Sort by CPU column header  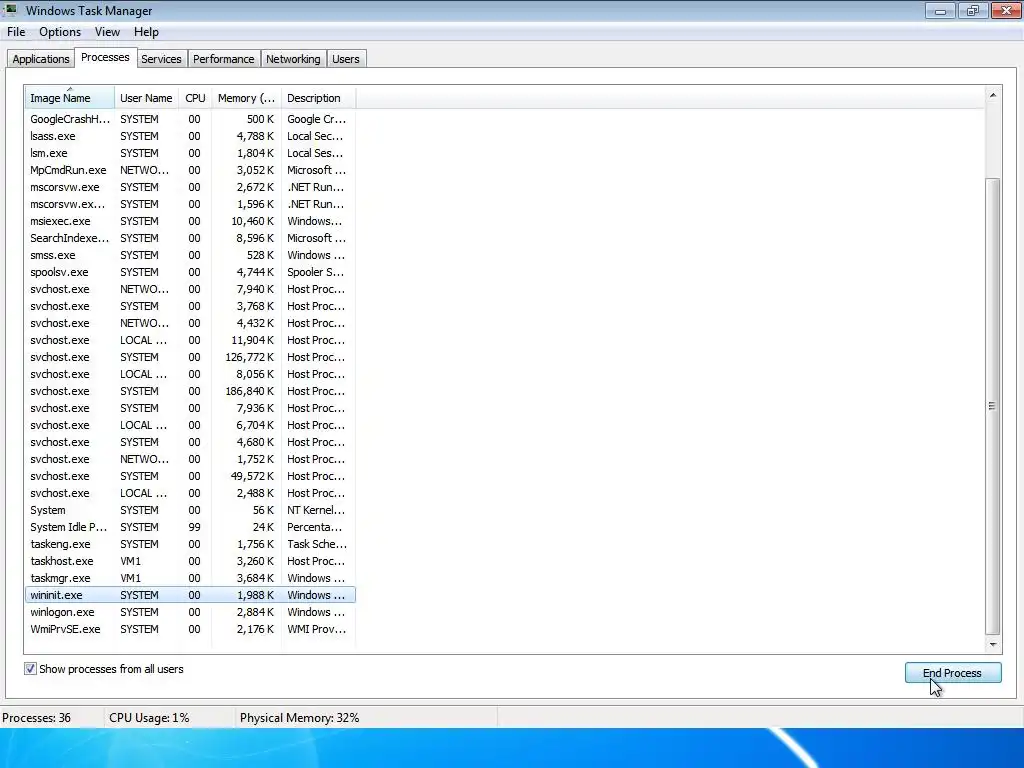click(195, 97)
